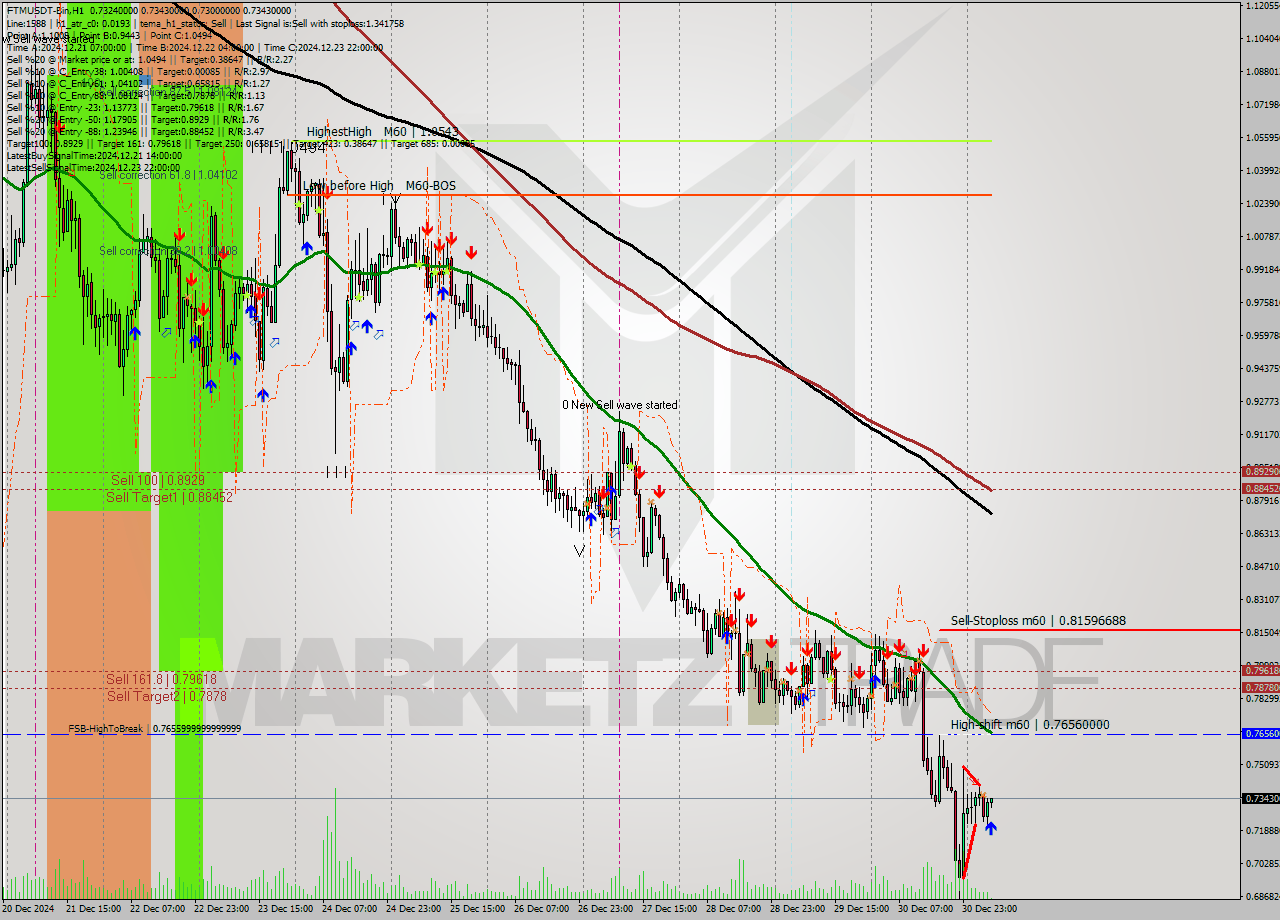Click the 1.00785 price axis value
1280x920 pixels.
(1262, 236)
